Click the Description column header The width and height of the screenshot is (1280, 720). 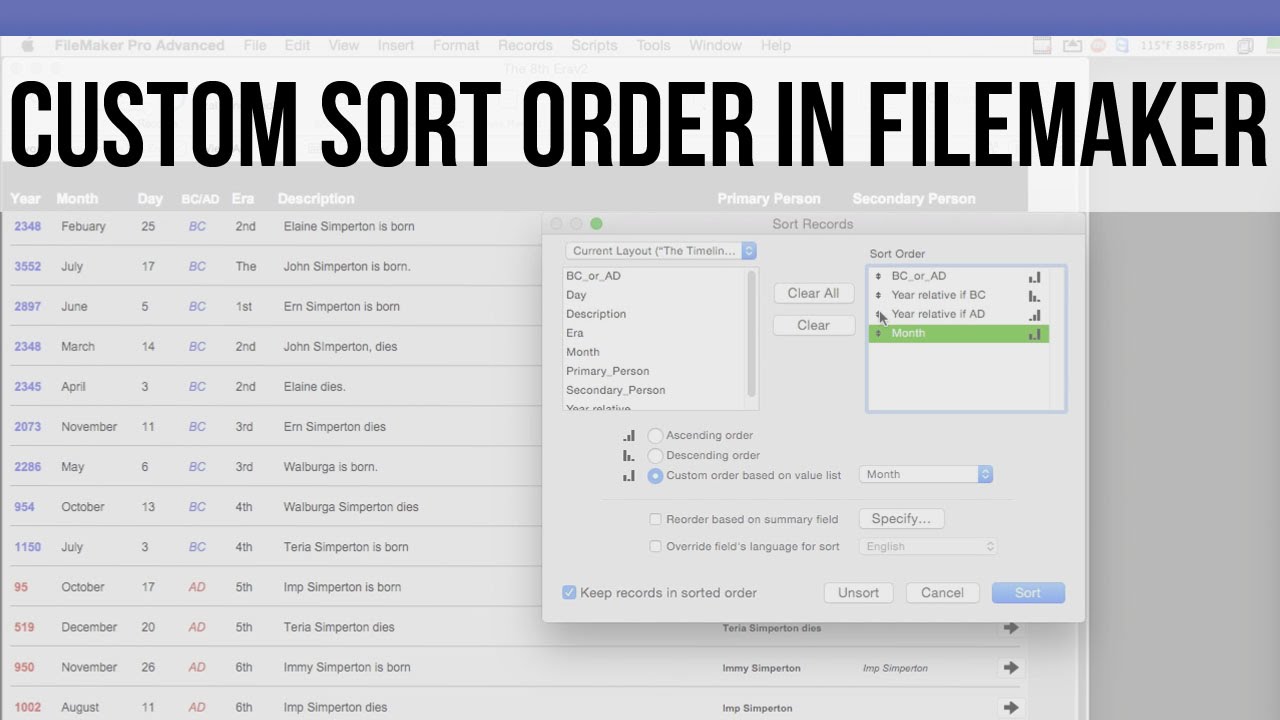click(x=316, y=198)
